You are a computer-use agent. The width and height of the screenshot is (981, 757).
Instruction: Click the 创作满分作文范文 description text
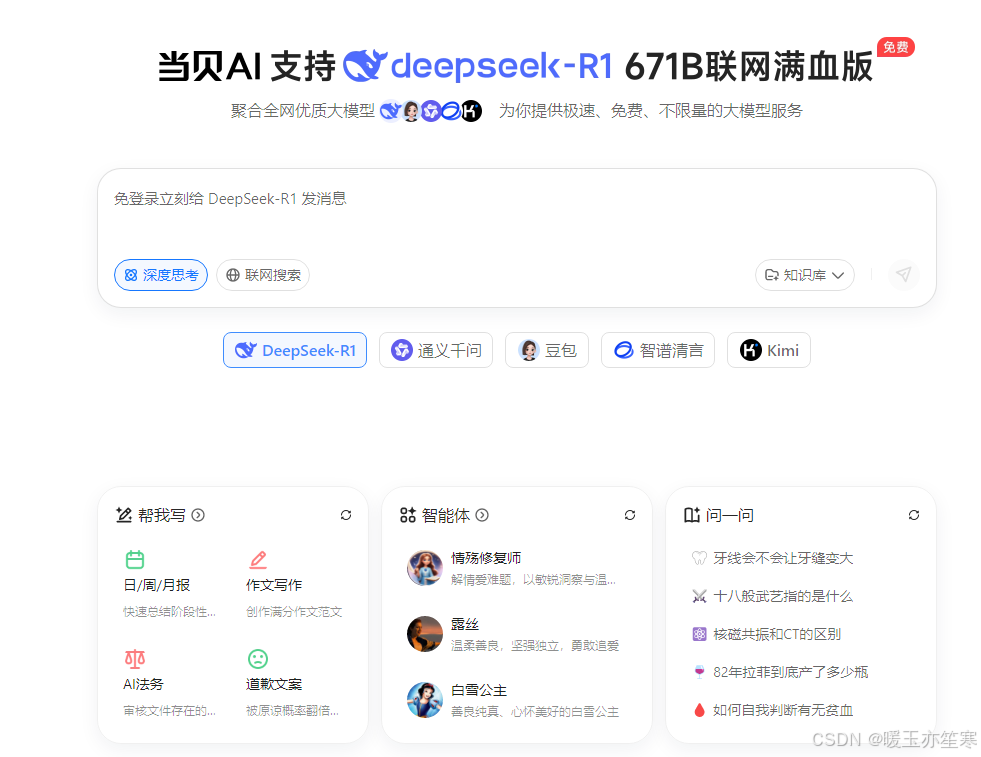[294, 612]
